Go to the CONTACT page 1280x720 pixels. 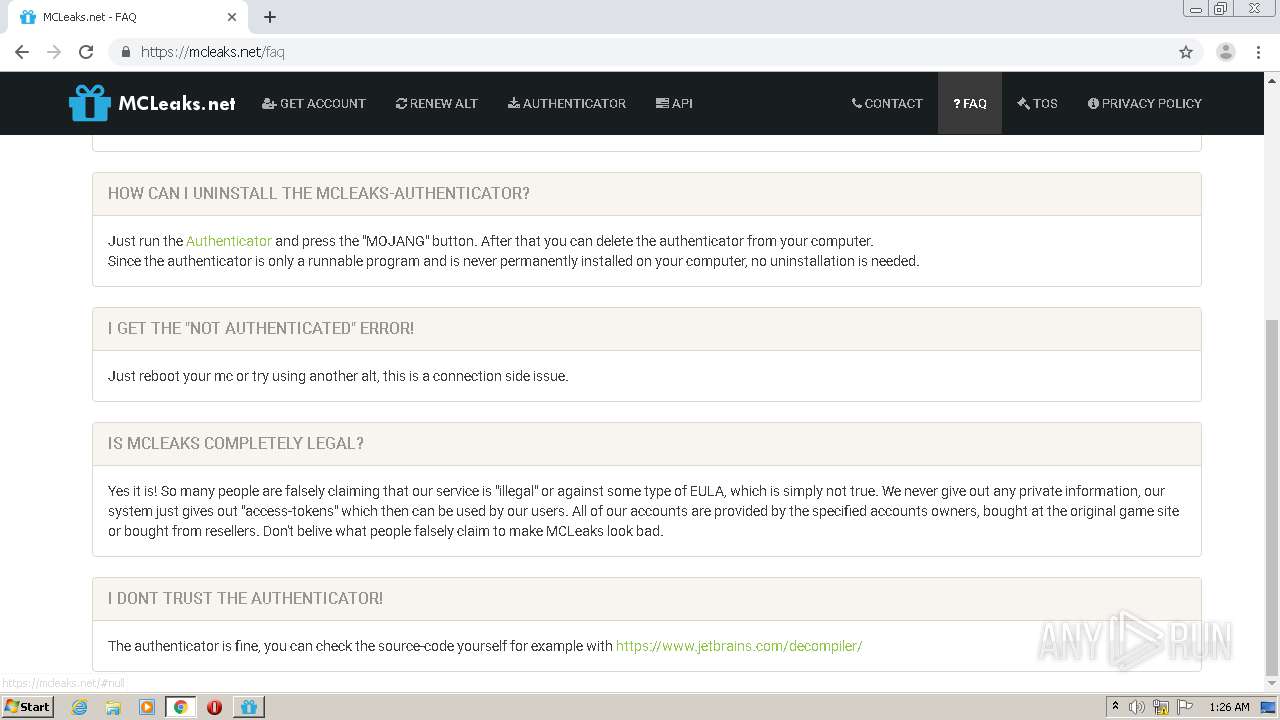click(887, 103)
